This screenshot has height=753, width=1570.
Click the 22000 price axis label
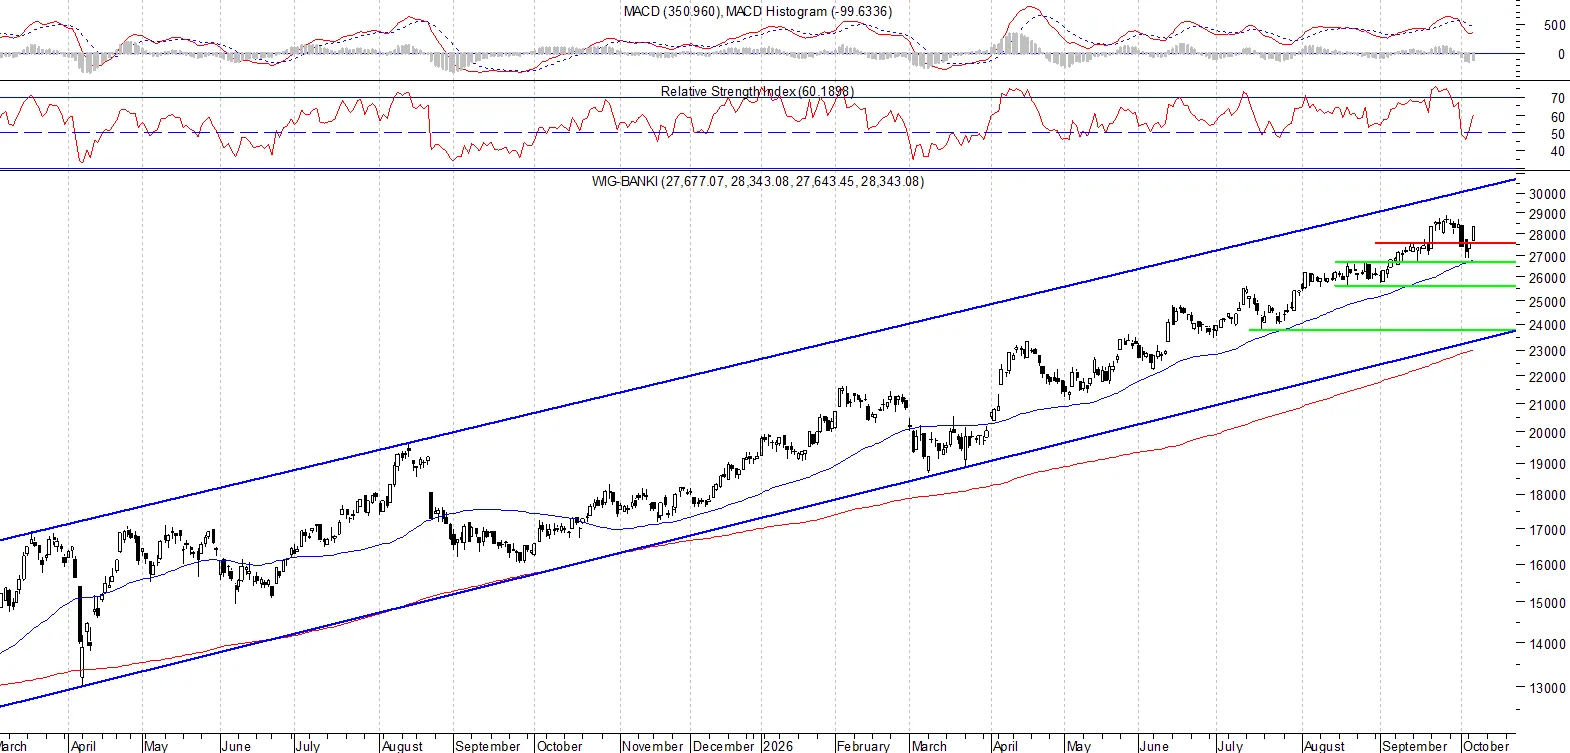(x=1547, y=377)
